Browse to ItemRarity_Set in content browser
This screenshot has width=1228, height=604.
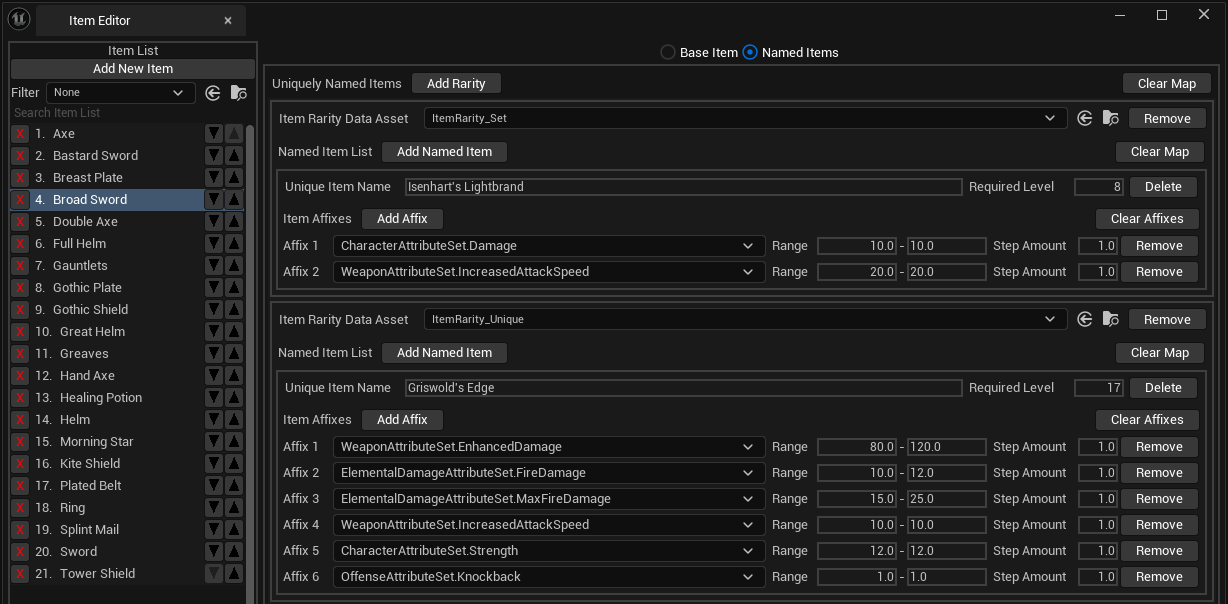[x=1111, y=119]
